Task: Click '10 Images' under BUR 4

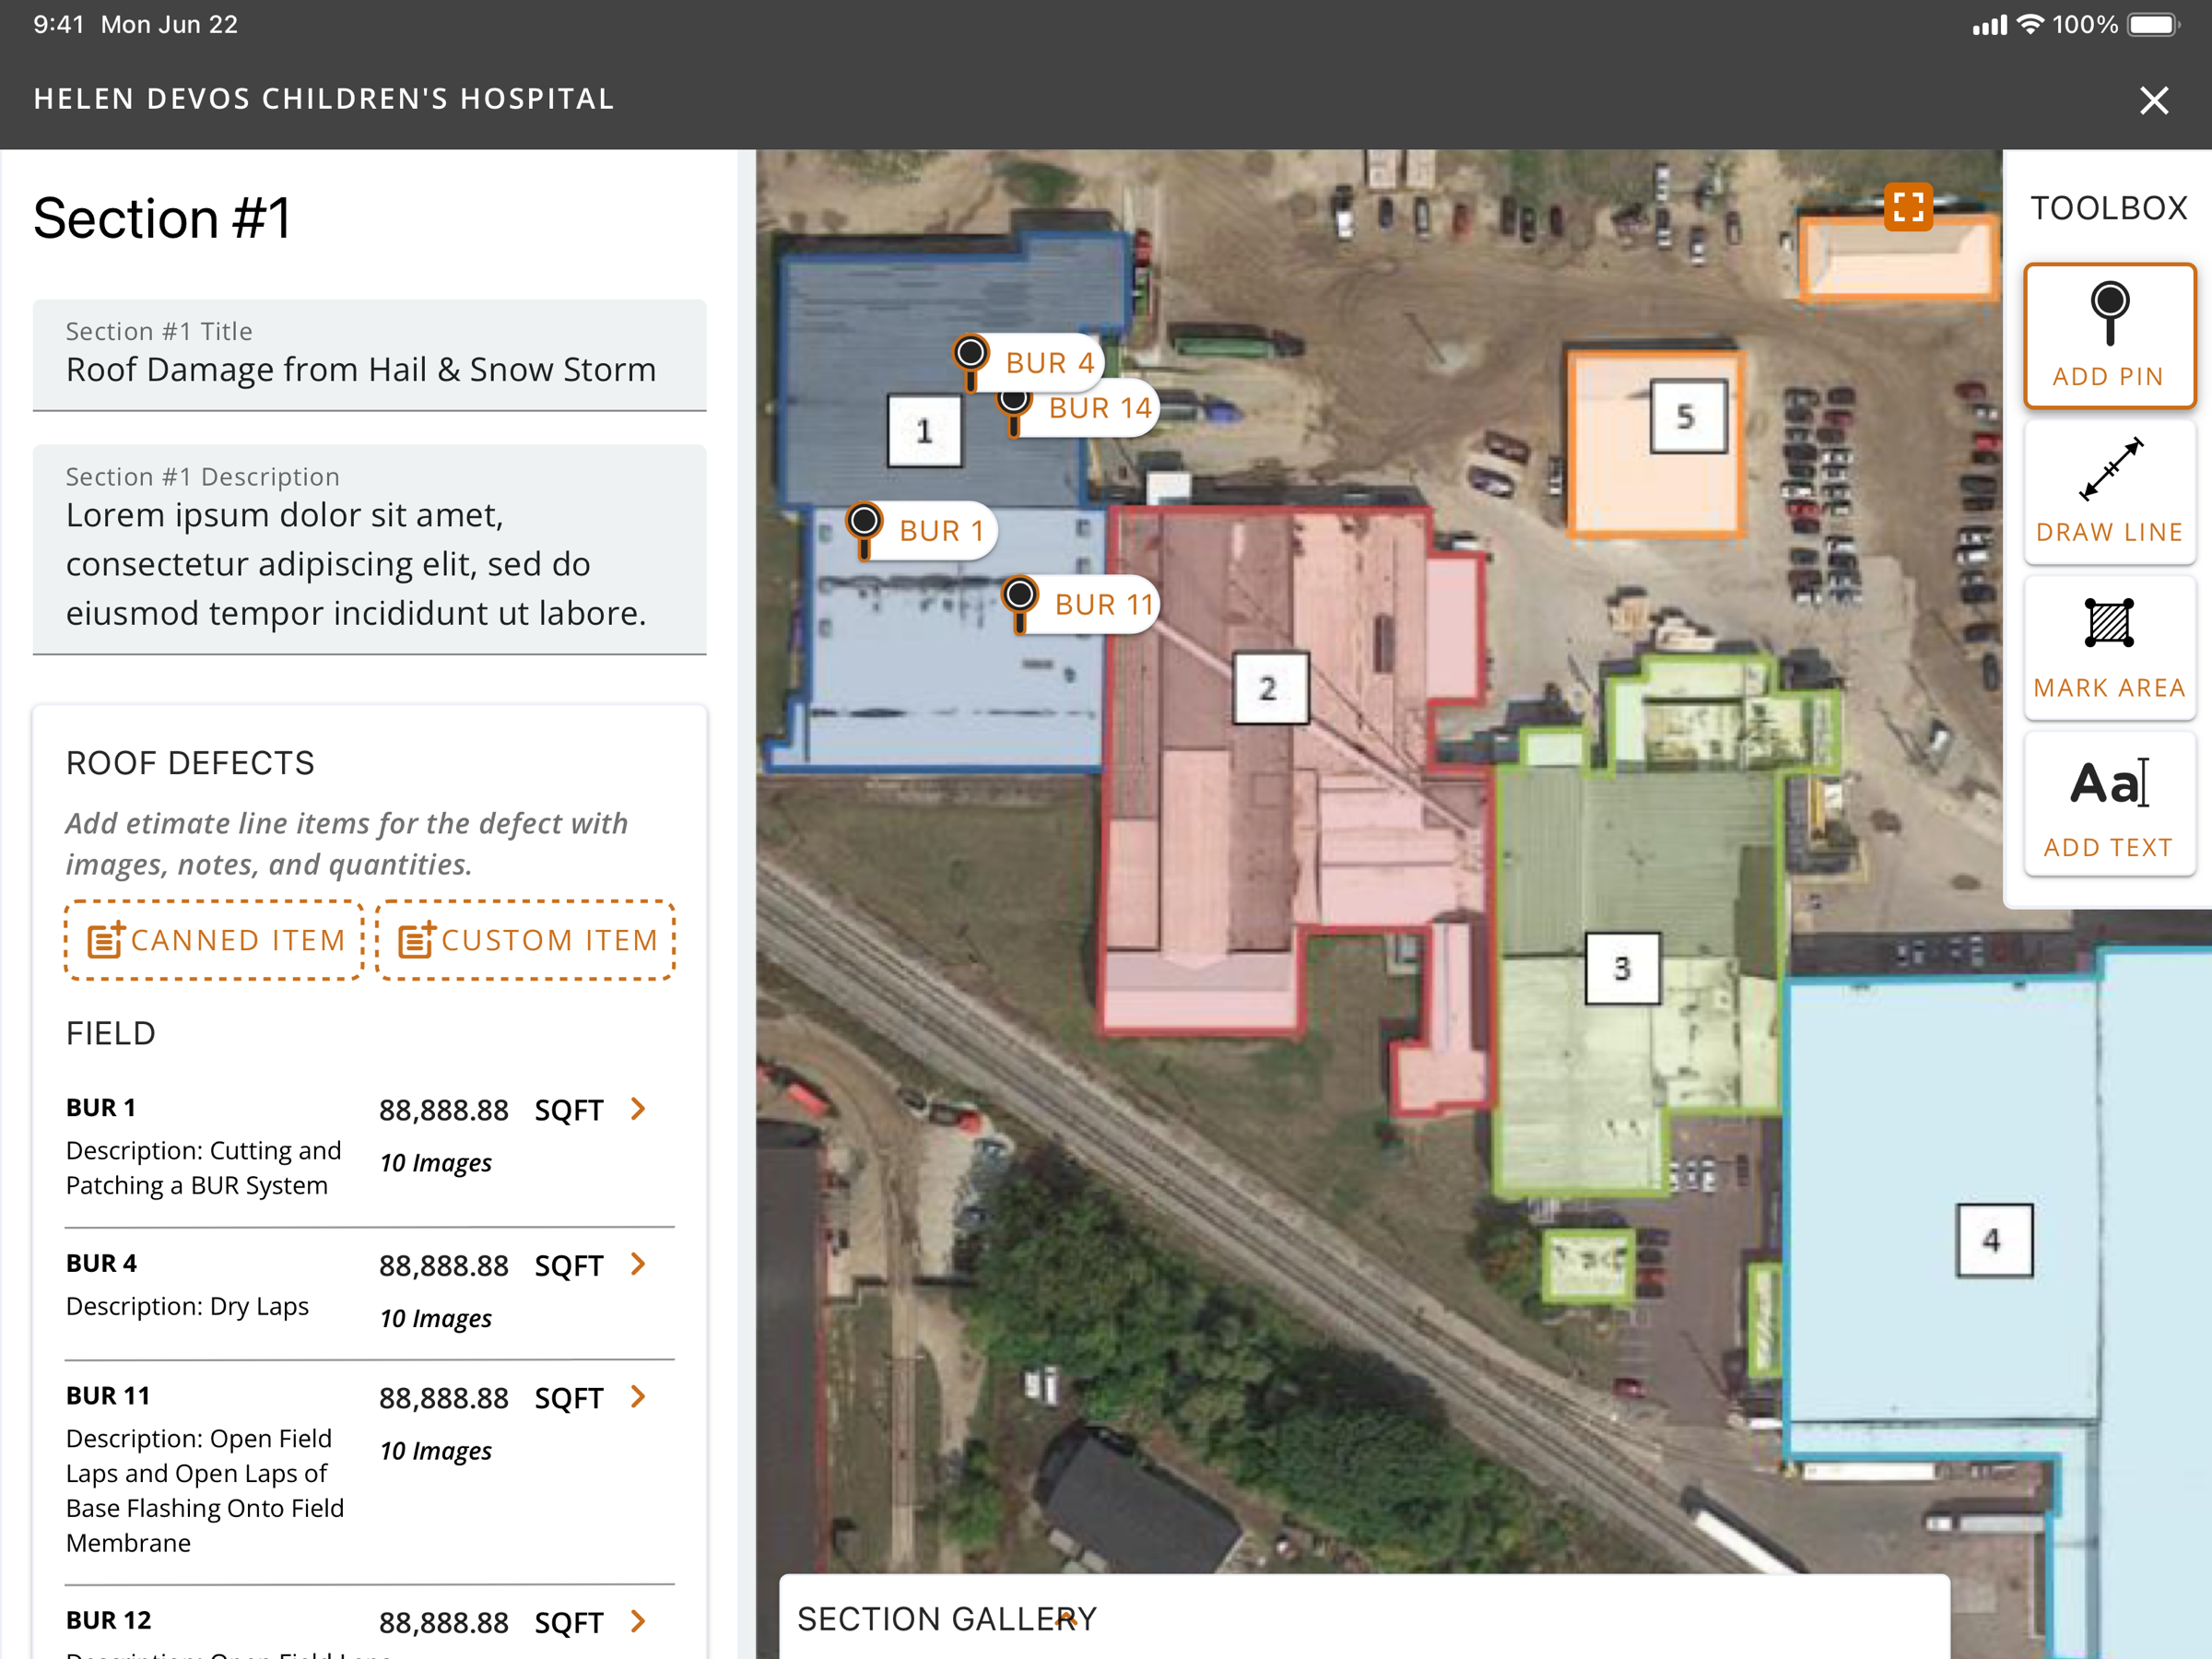Action: tap(436, 1319)
